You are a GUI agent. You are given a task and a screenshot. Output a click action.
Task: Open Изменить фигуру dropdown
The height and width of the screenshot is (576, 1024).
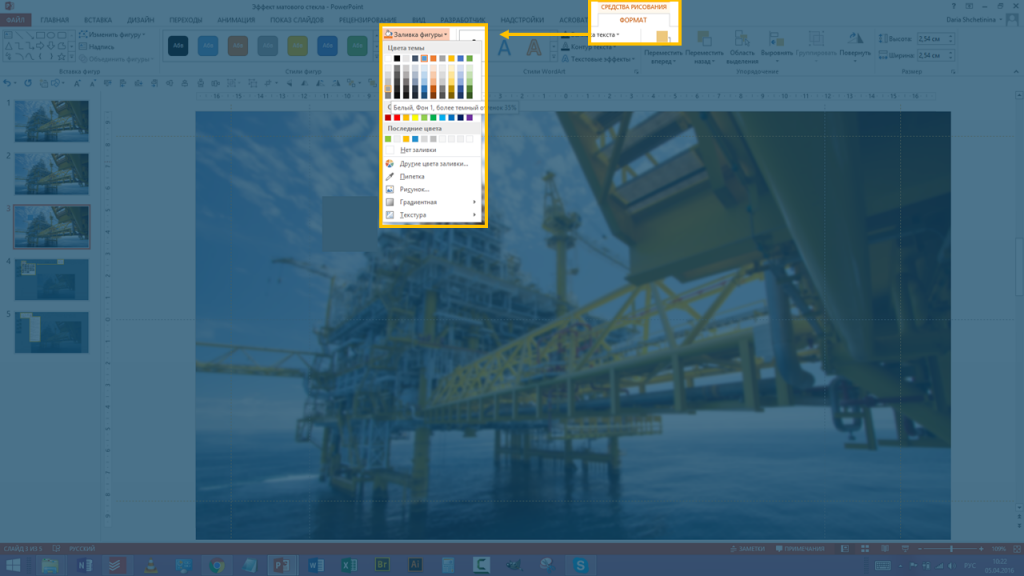coord(115,34)
